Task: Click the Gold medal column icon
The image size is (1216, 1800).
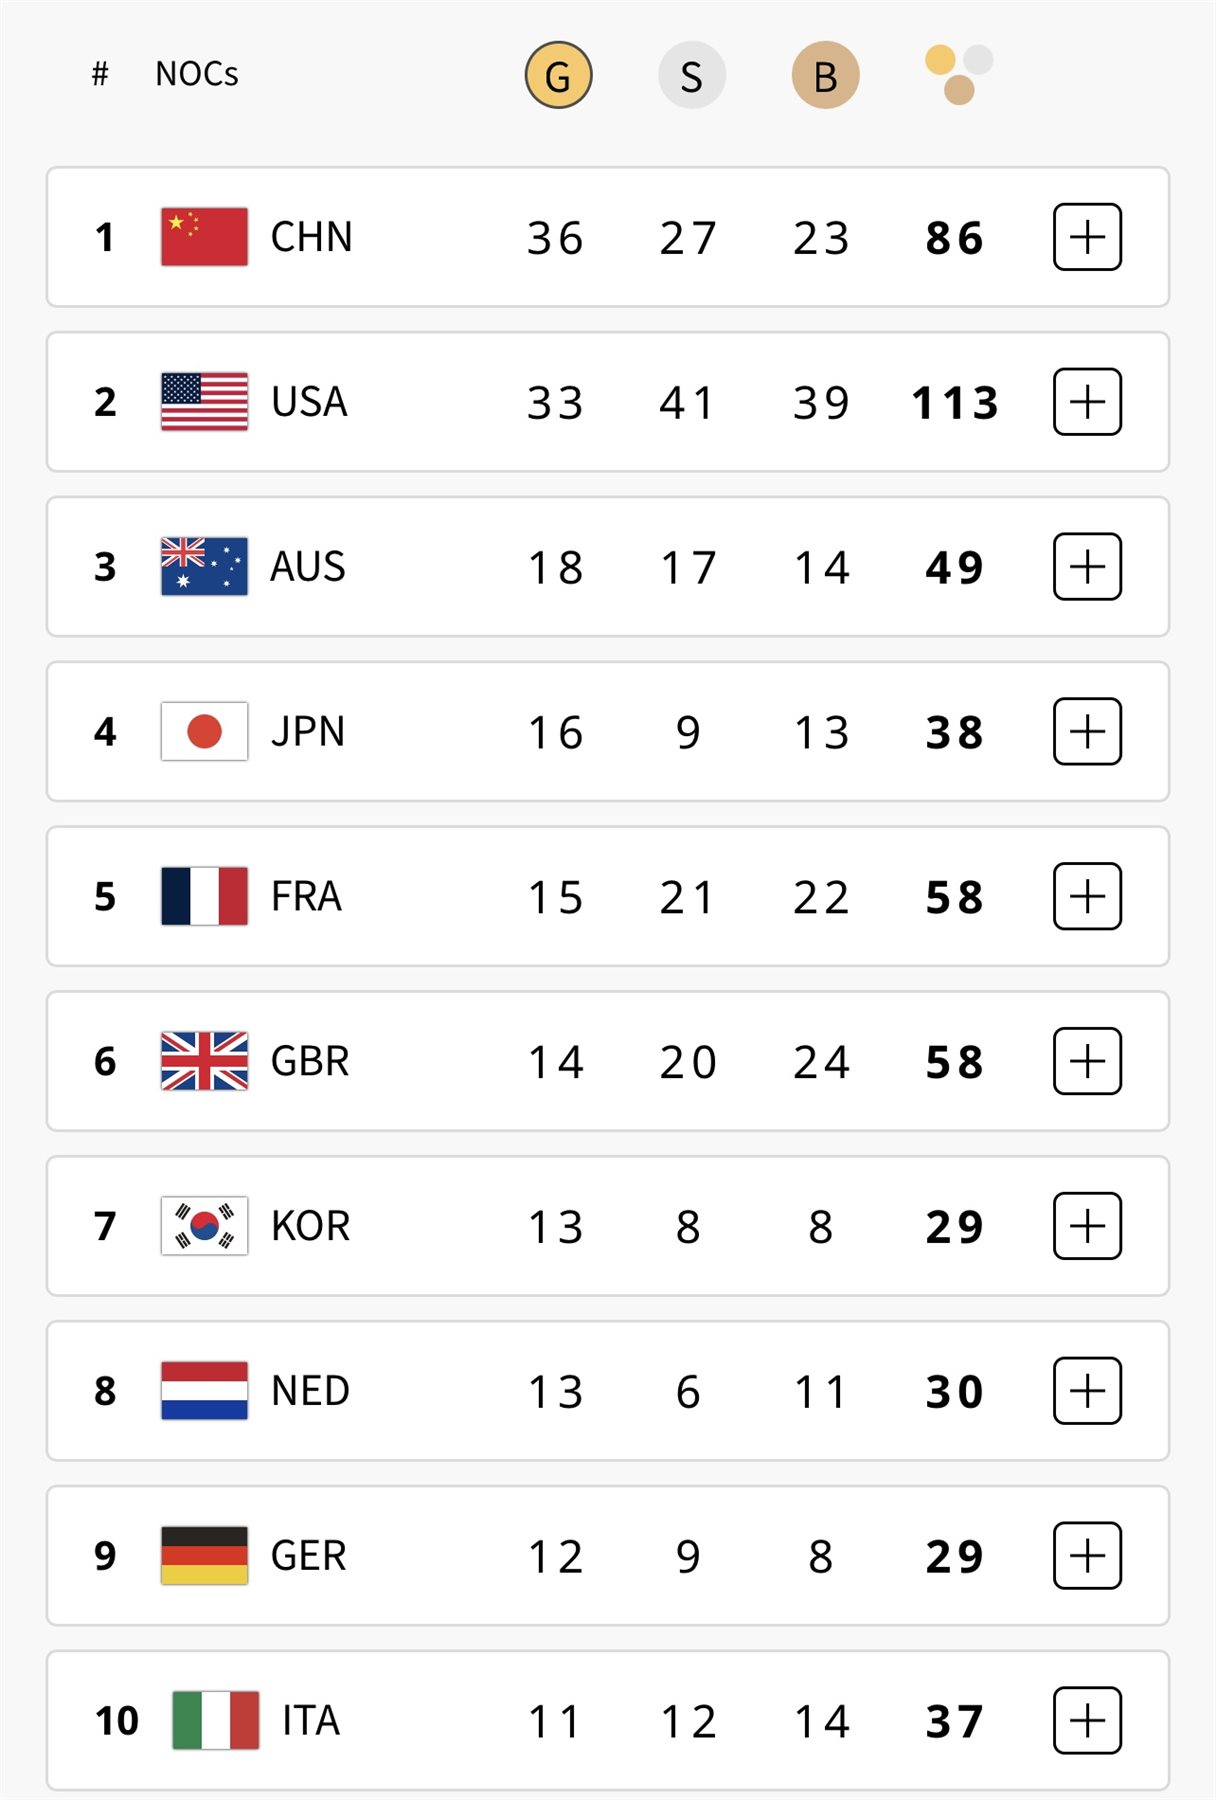Action: pos(558,75)
